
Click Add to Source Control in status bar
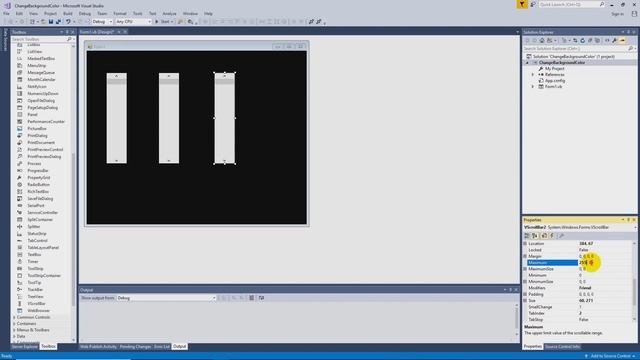coord(611,356)
